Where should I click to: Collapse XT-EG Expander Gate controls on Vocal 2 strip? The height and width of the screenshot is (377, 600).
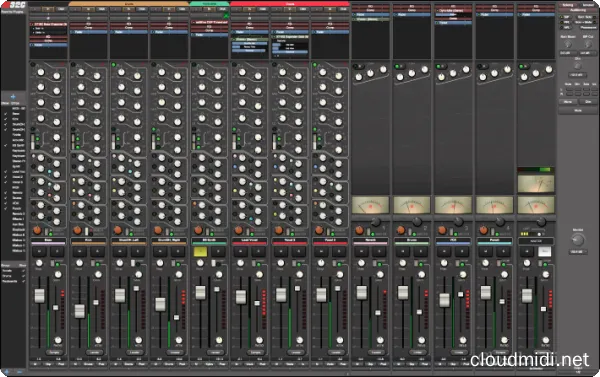click(273, 37)
